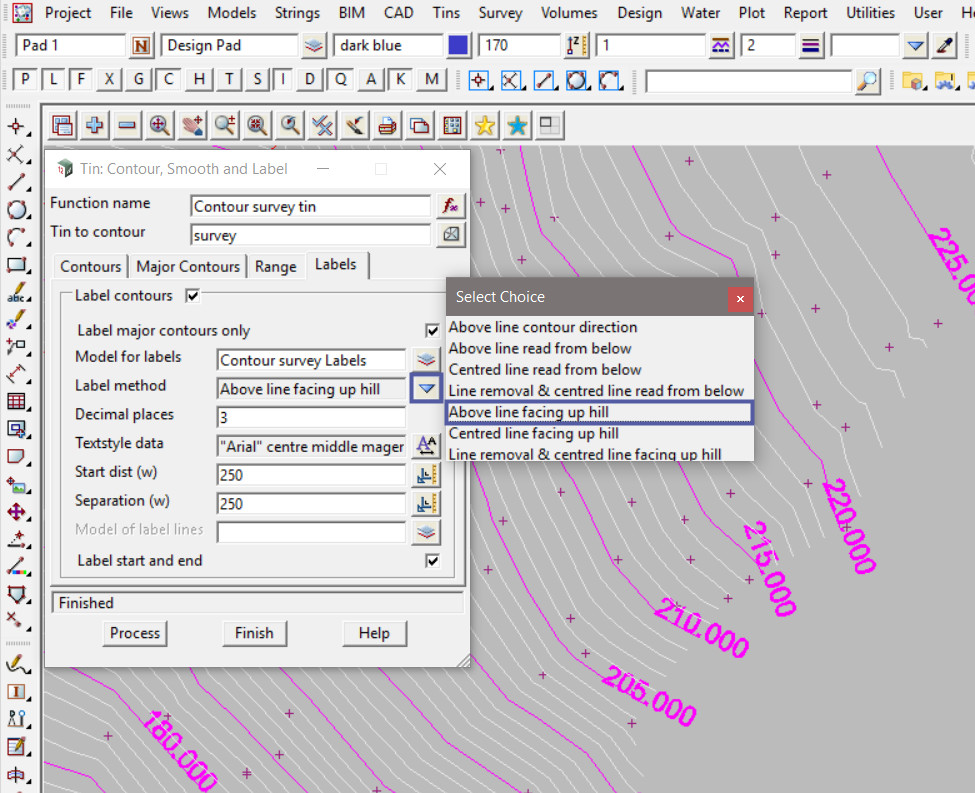Click the gold star icon in view toolbar
The height and width of the screenshot is (793, 975).
pos(484,125)
